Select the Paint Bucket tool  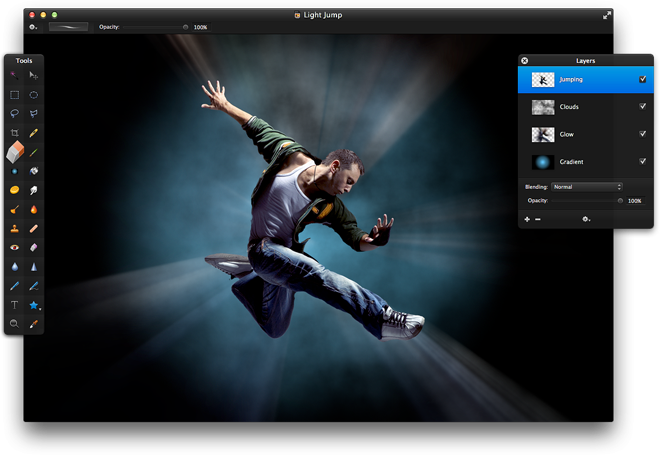click(34, 171)
